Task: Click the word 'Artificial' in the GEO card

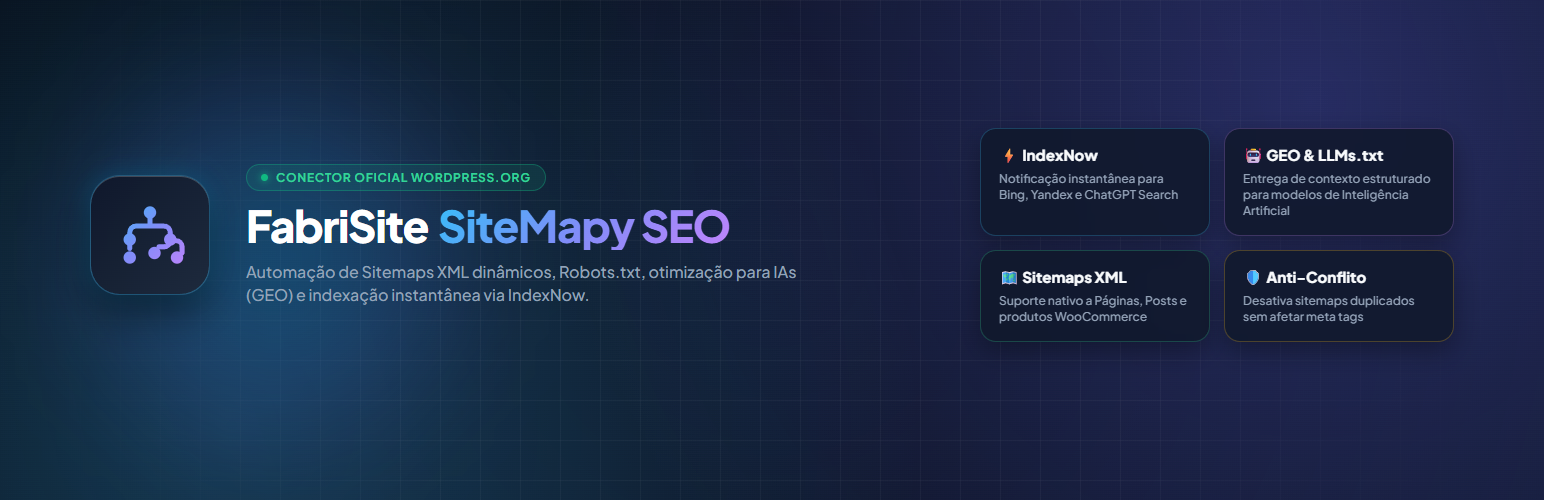Action: (x=1266, y=211)
